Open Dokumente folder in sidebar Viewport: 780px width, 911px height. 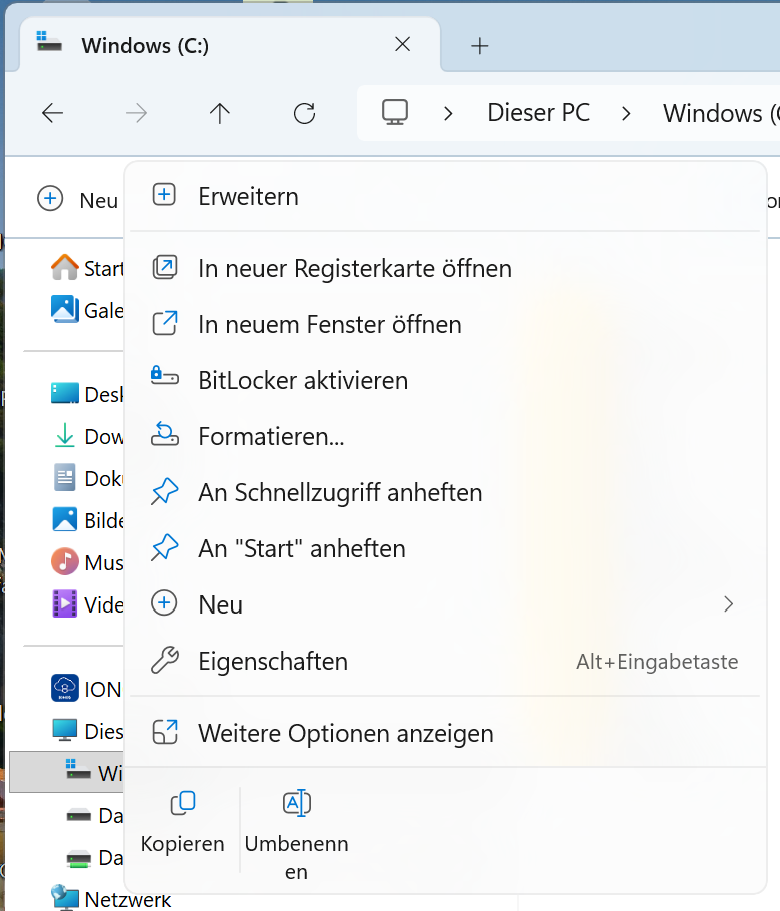(87, 478)
